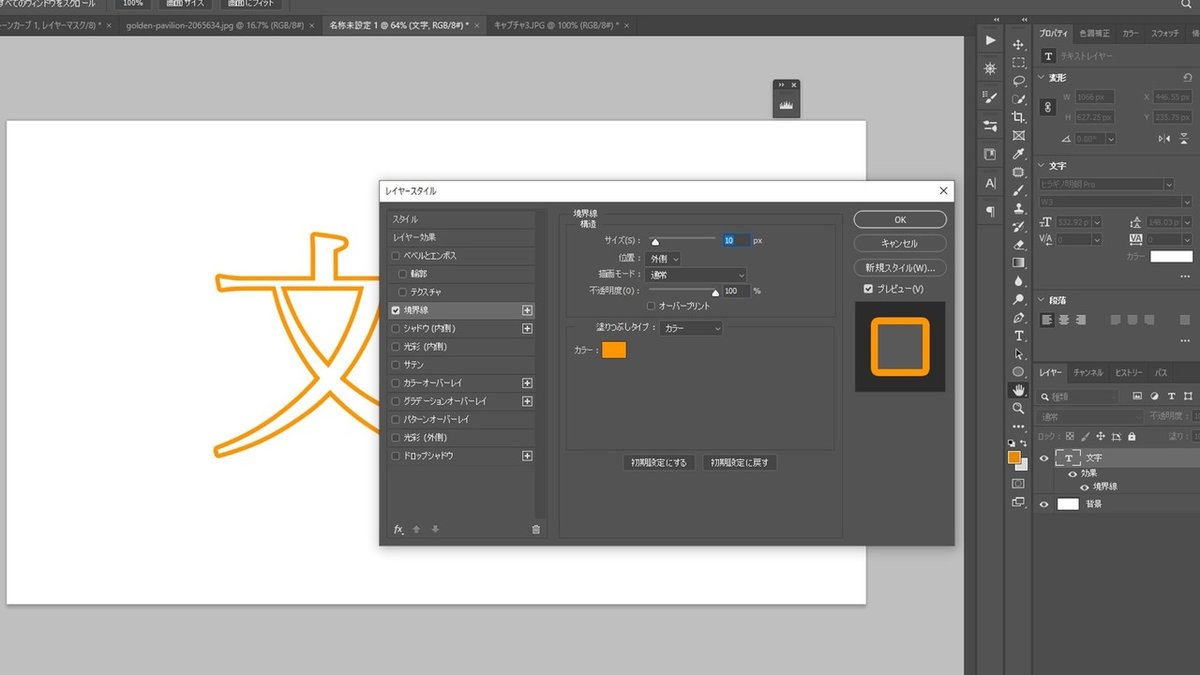Select the Ellipse shape tool
1200x675 pixels.
click(x=1018, y=372)
